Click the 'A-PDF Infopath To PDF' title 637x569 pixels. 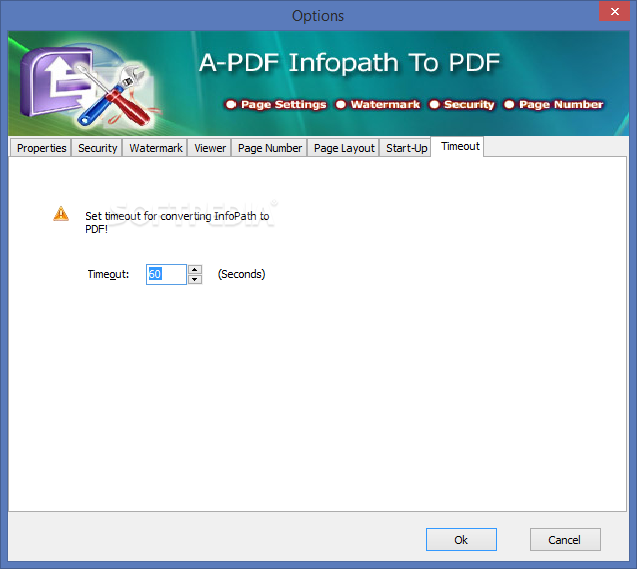pyautogui.click(x=349, y=63)
